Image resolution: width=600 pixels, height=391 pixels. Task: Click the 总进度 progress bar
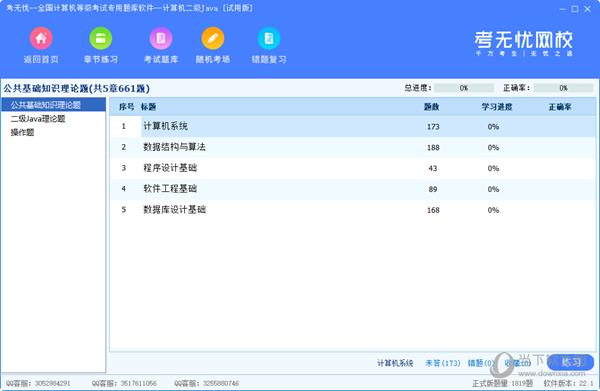coord(464,88)
